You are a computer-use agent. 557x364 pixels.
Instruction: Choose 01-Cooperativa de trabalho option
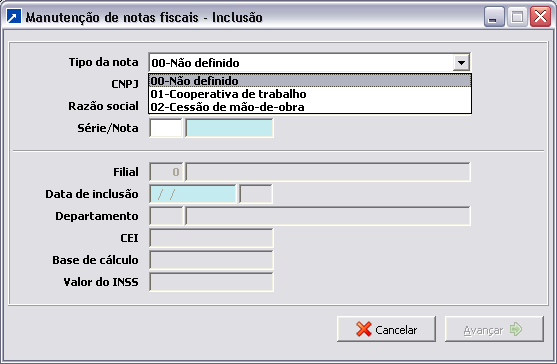(310, 94)
